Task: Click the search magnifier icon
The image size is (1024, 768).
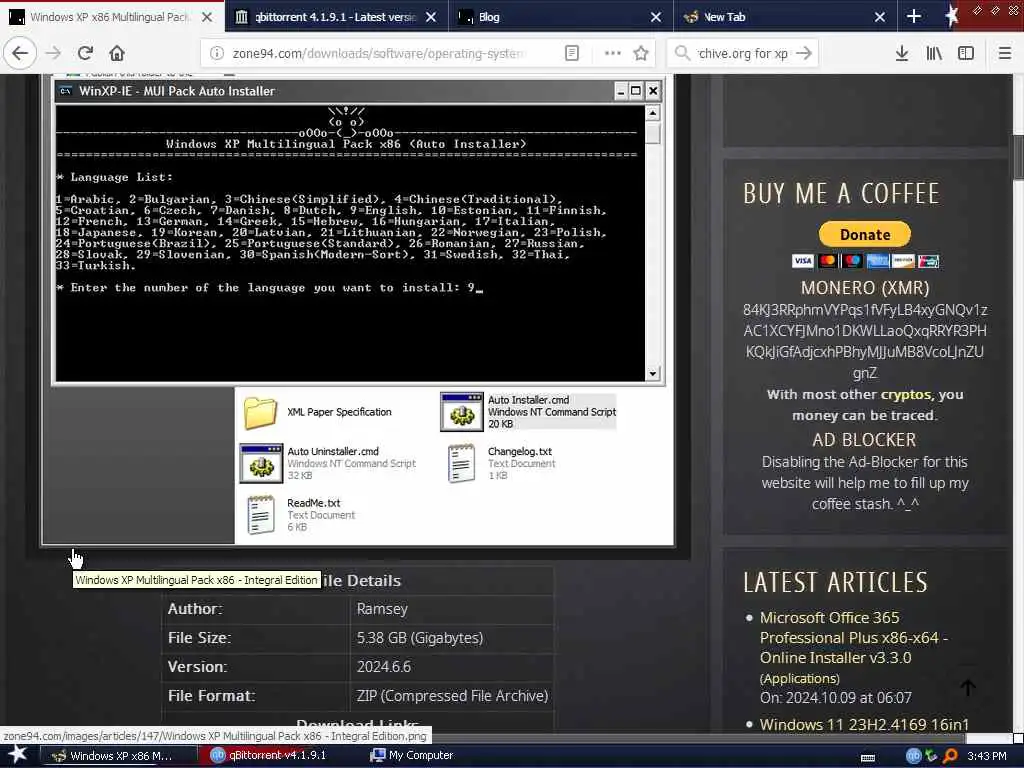Action: pyautogui.click(x=682, y=53)
